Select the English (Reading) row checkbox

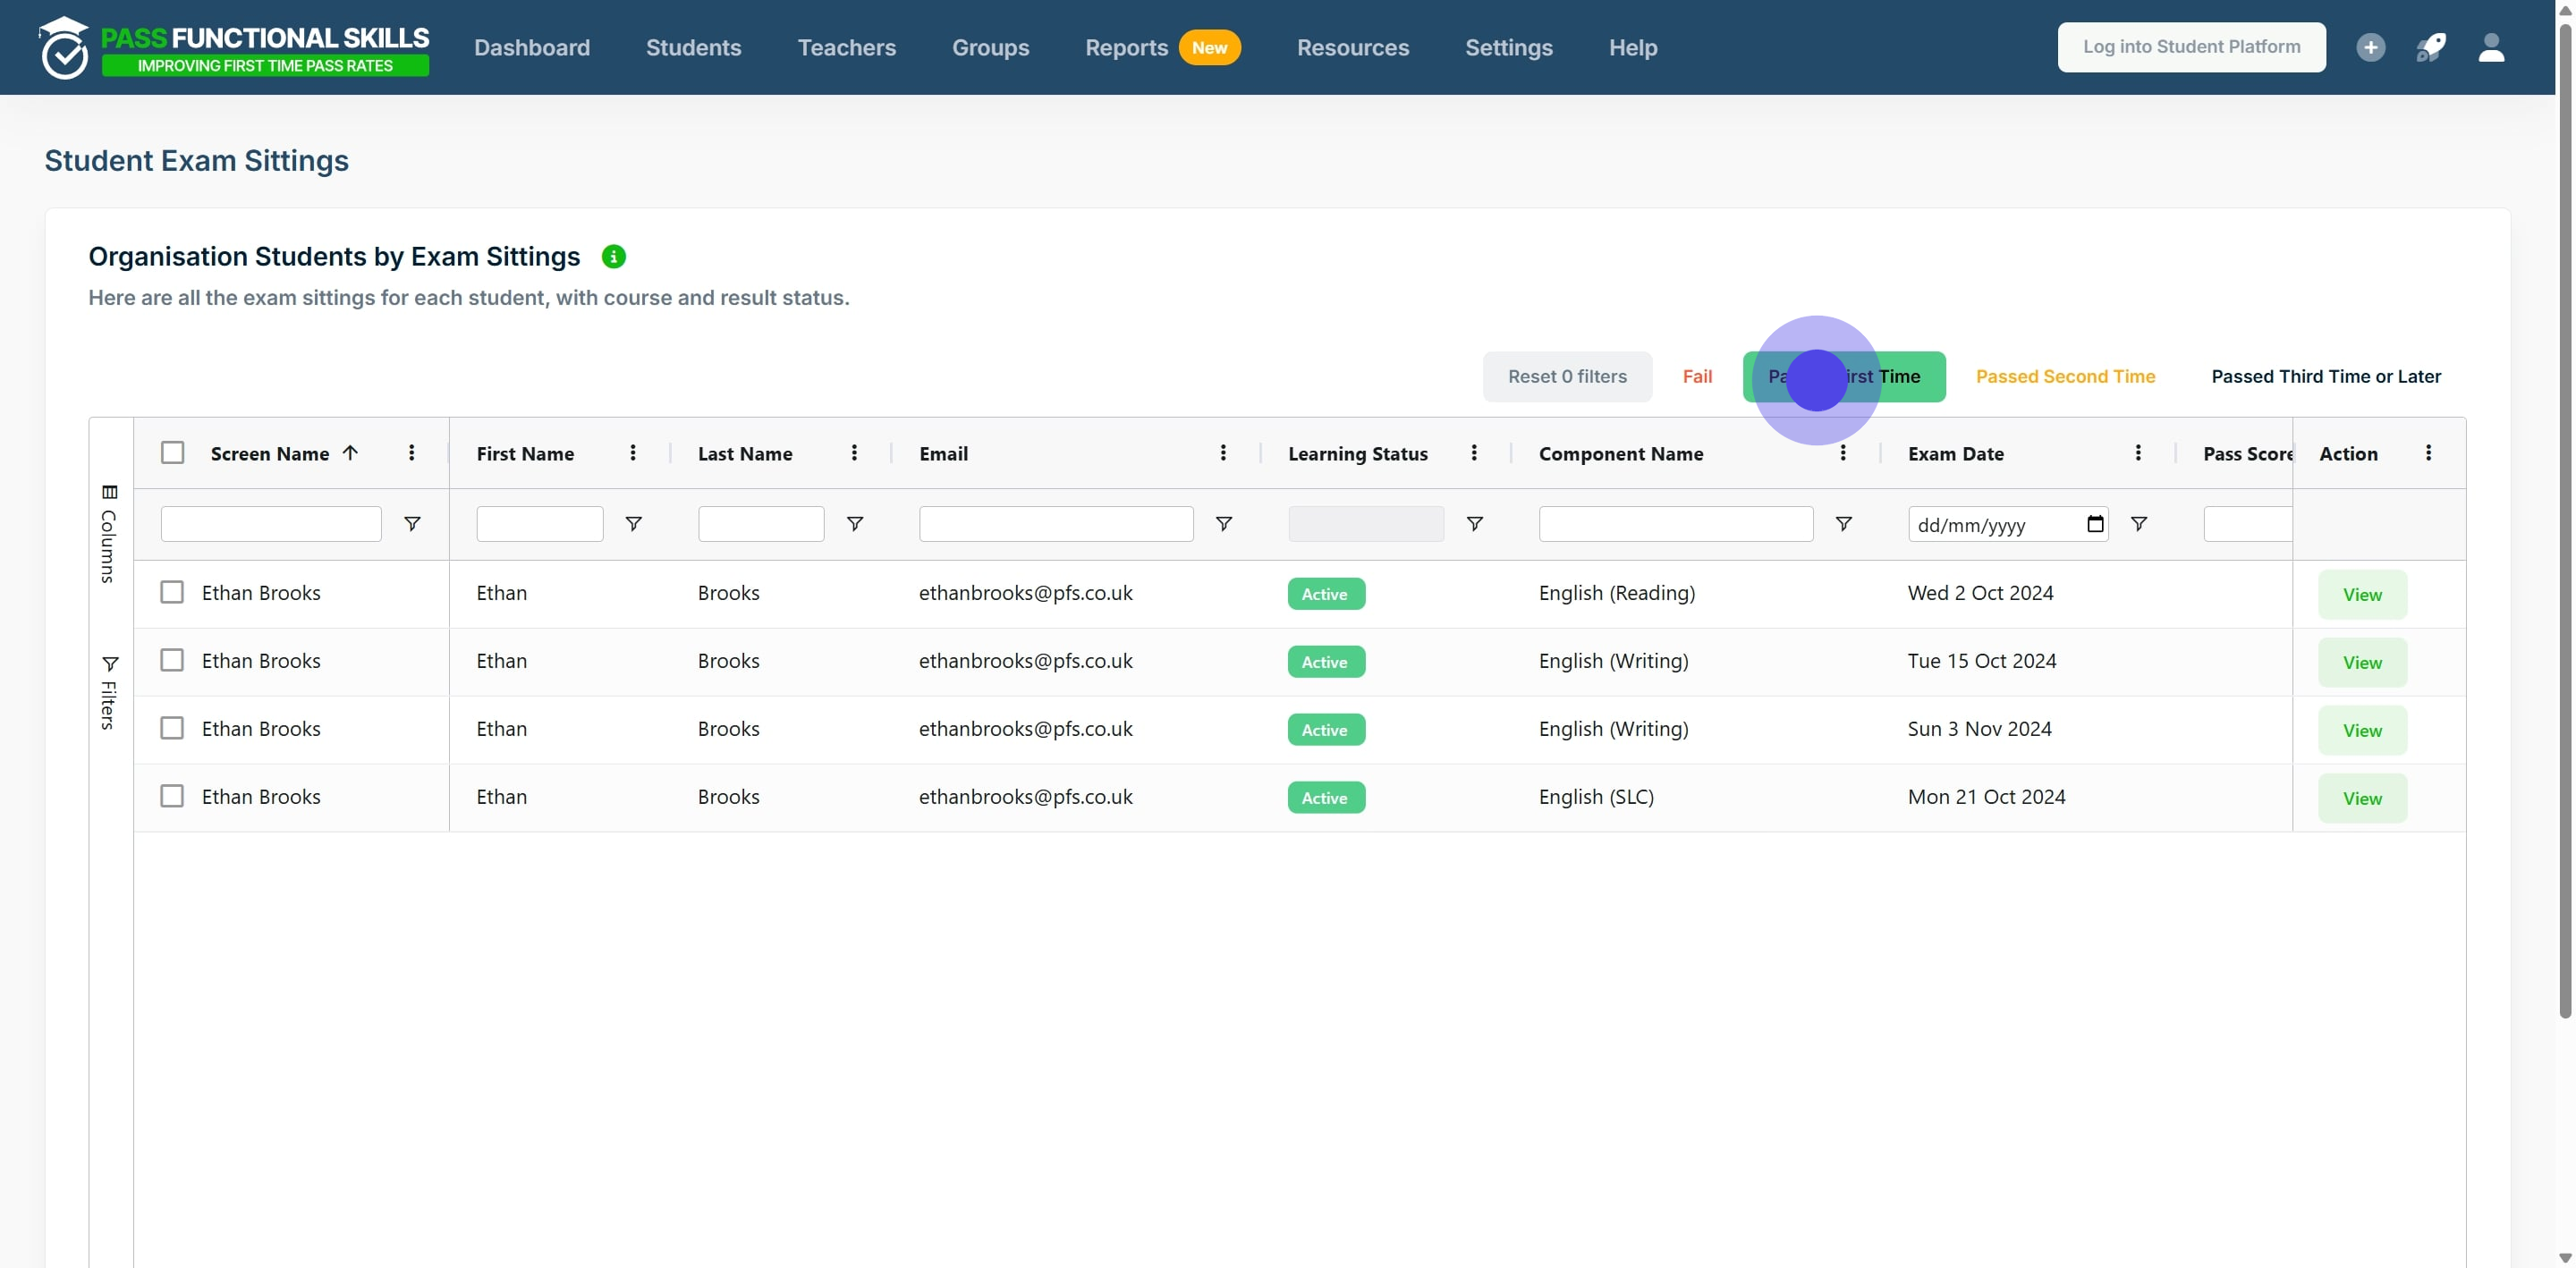[172, 593]
